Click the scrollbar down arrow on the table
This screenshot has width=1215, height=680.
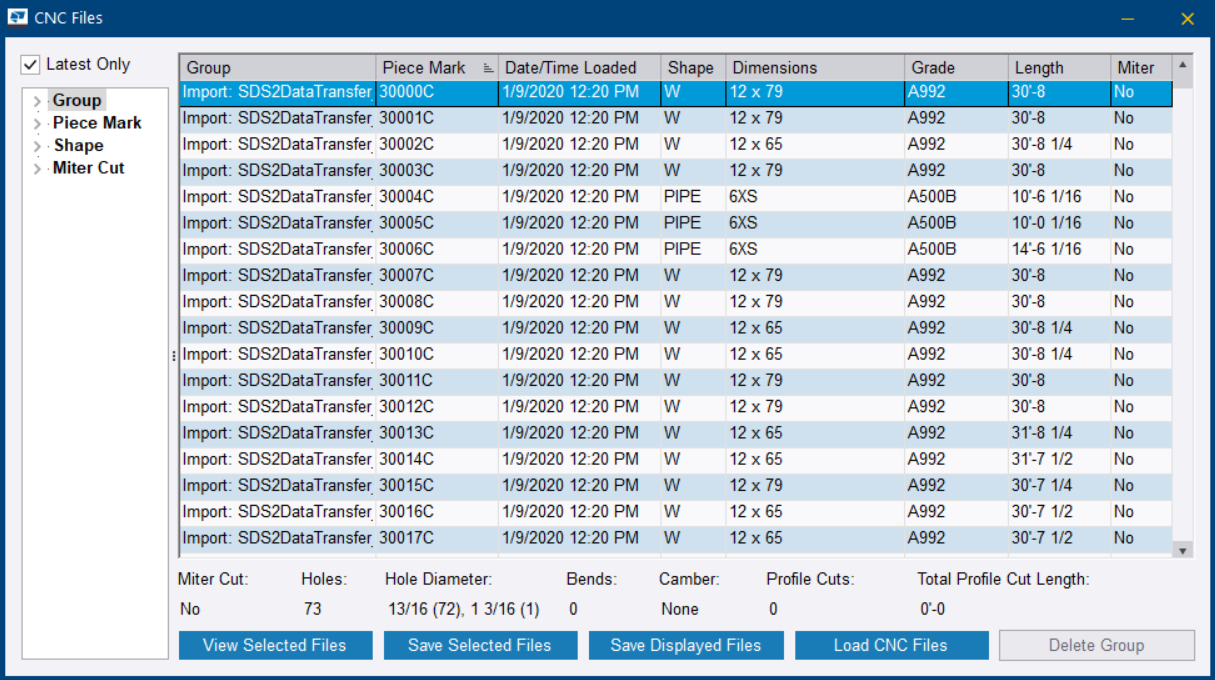pos(1182,549)
